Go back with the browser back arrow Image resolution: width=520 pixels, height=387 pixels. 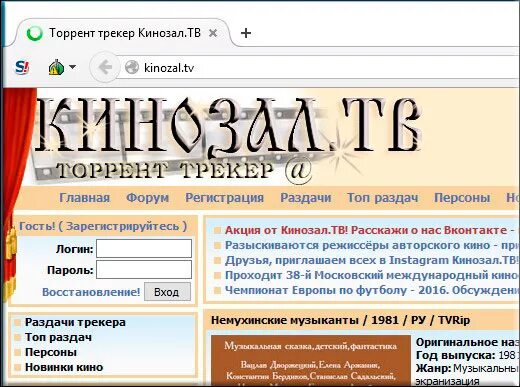coord(105,67)
